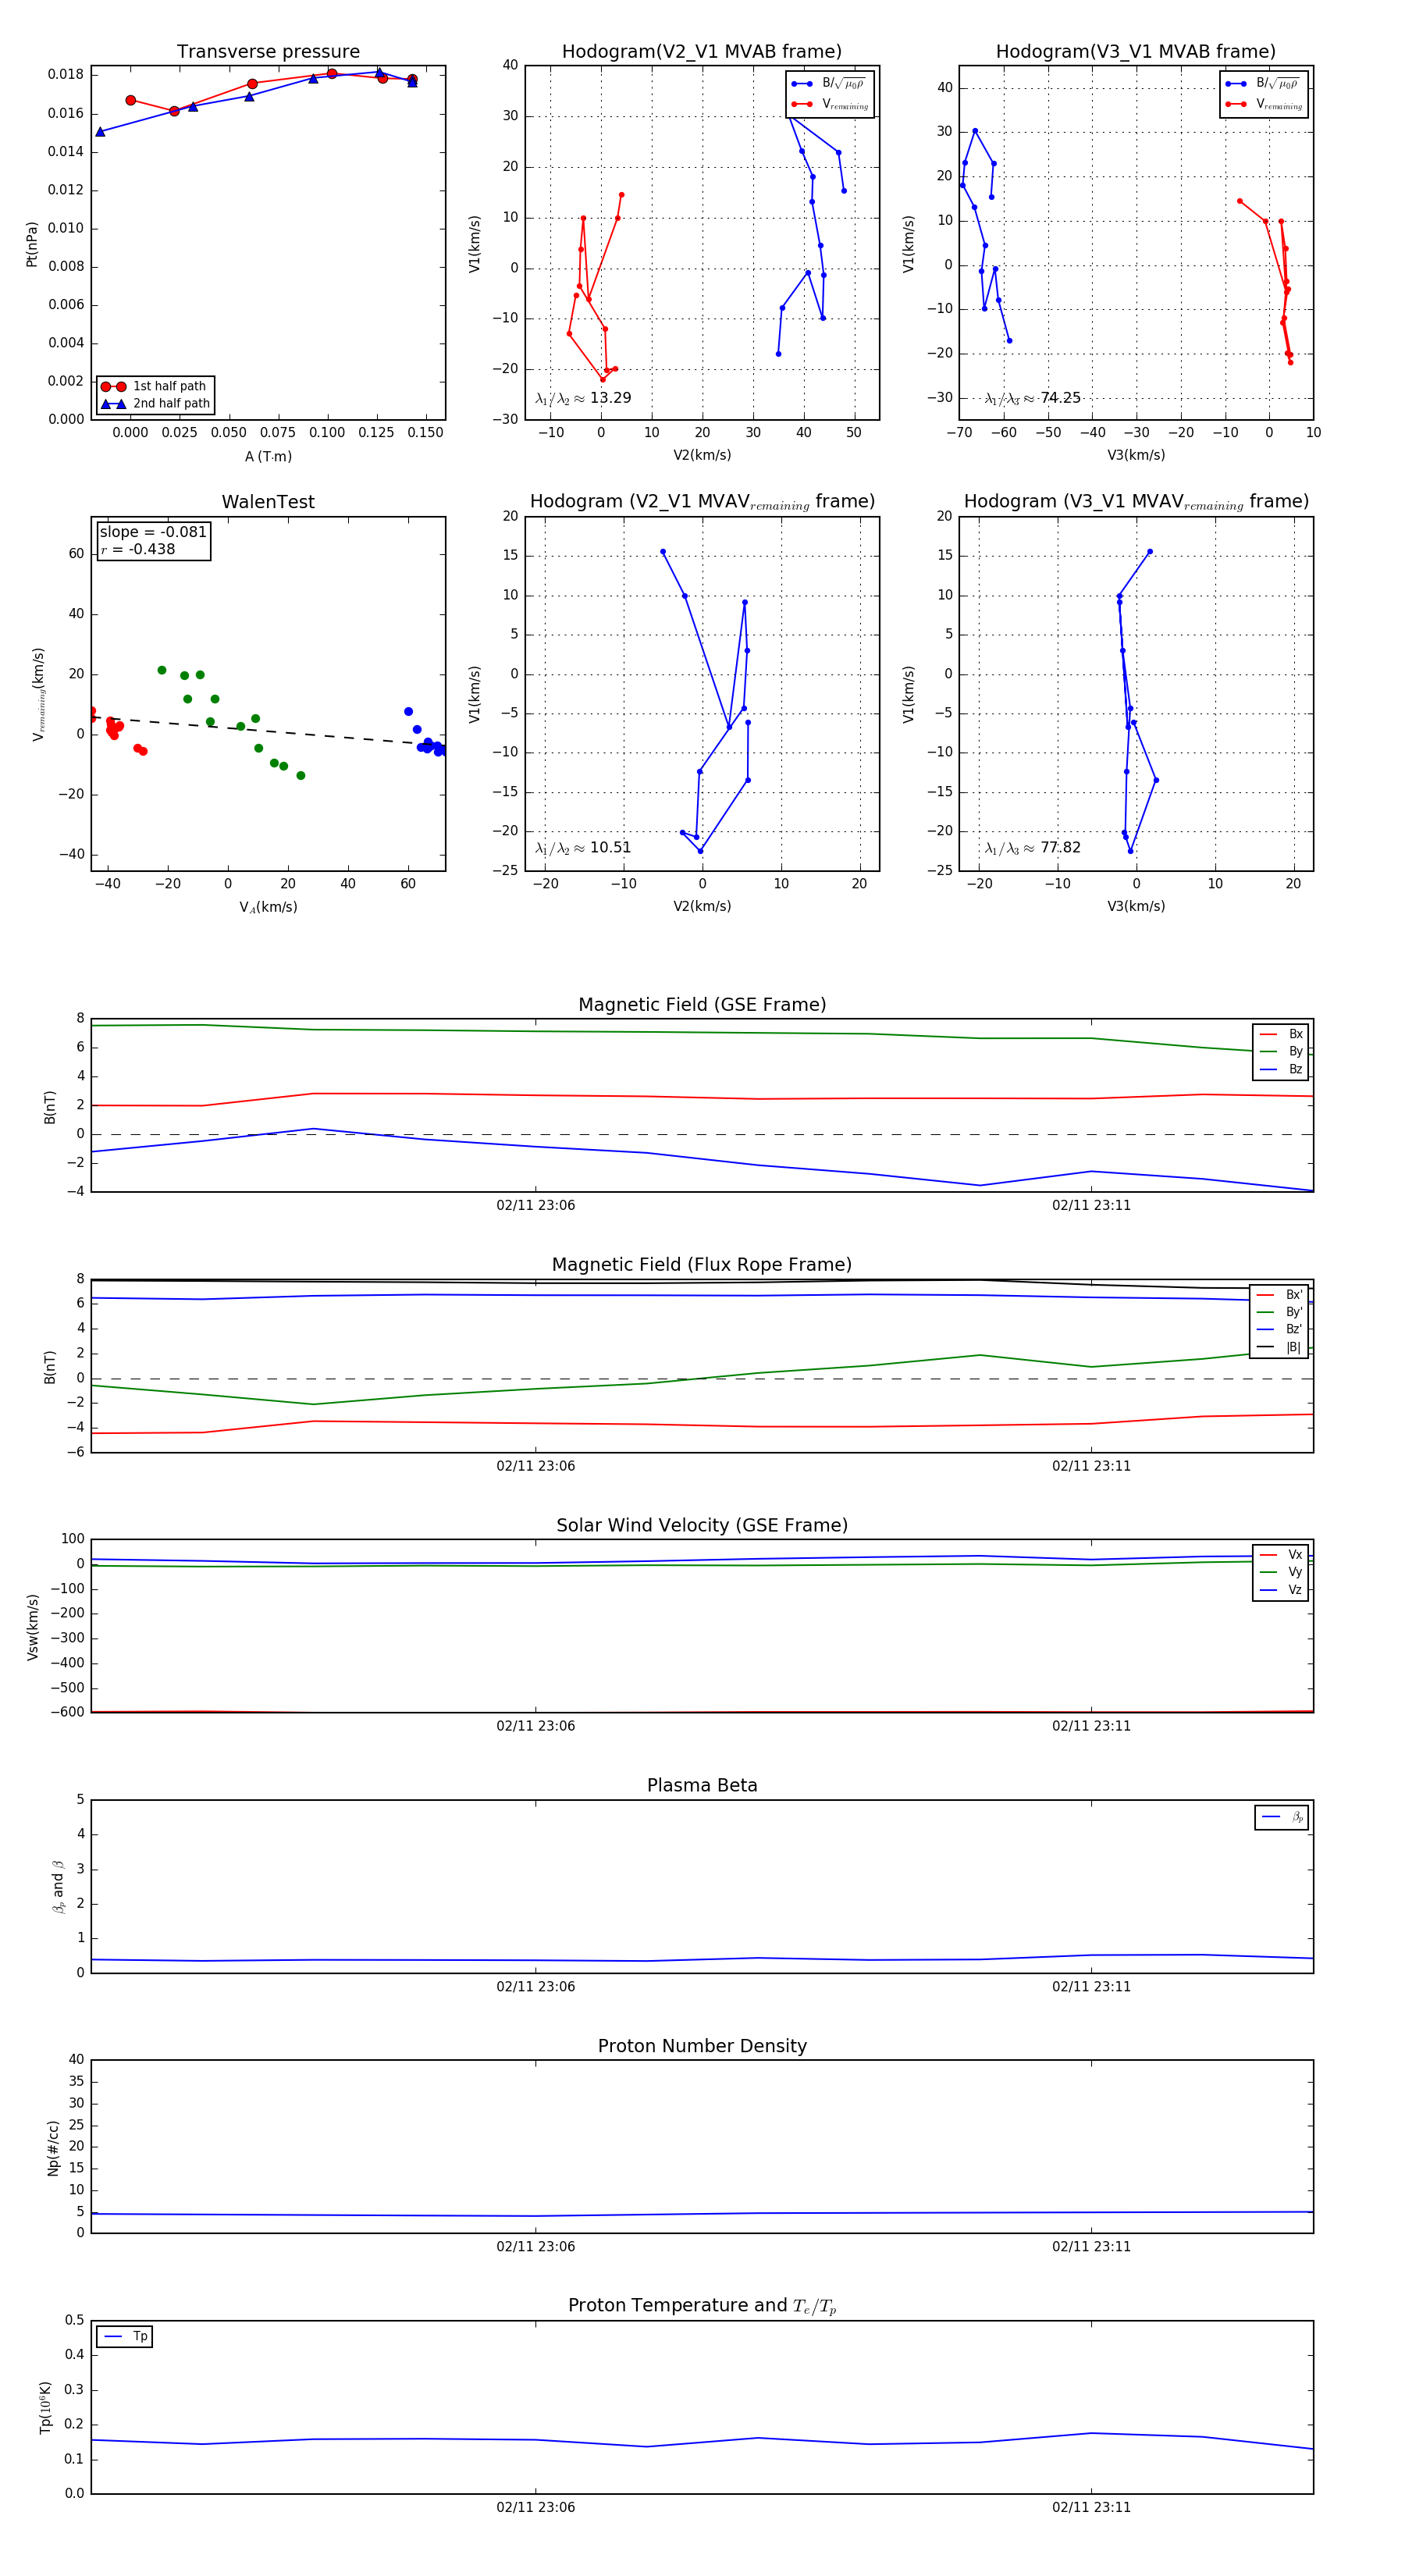
Task: Select the "Vsw(km/s)" y-axis label
Action: click(x=32, y=1627)
